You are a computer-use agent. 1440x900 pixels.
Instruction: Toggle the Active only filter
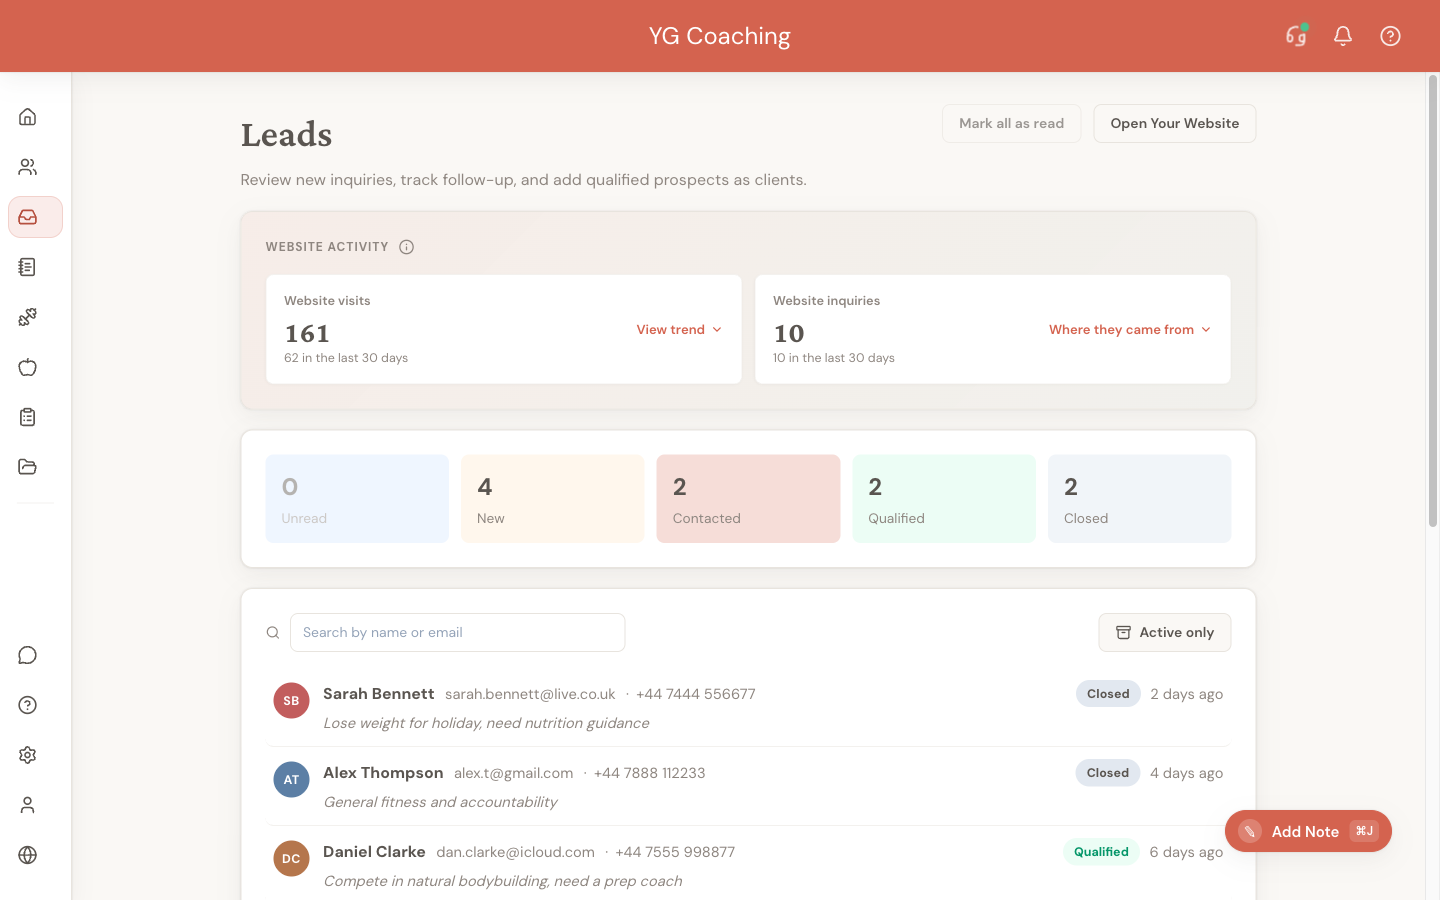[1164, 633]
